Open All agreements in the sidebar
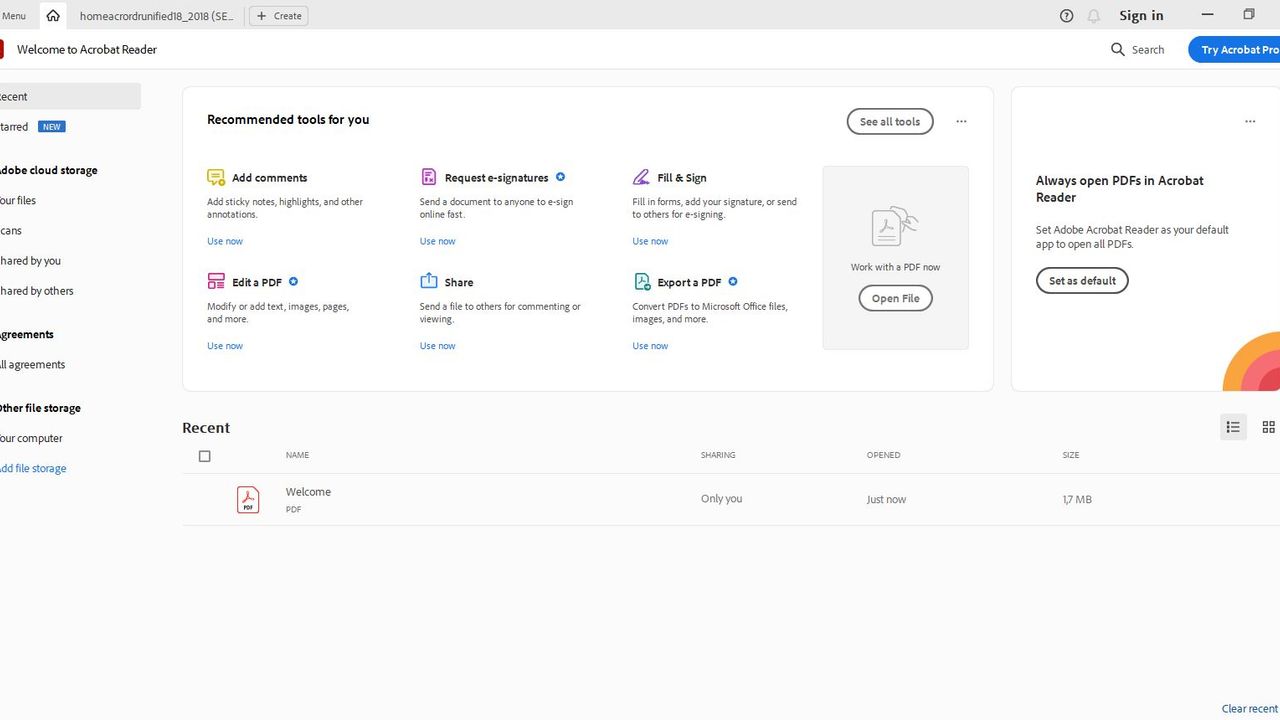 pos(32,364)
